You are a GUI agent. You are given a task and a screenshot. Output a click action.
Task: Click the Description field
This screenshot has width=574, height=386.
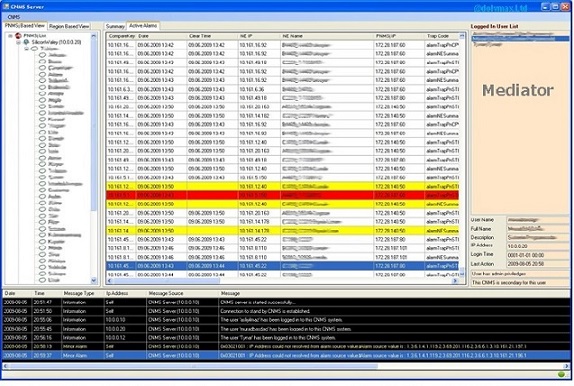[538, 237]
